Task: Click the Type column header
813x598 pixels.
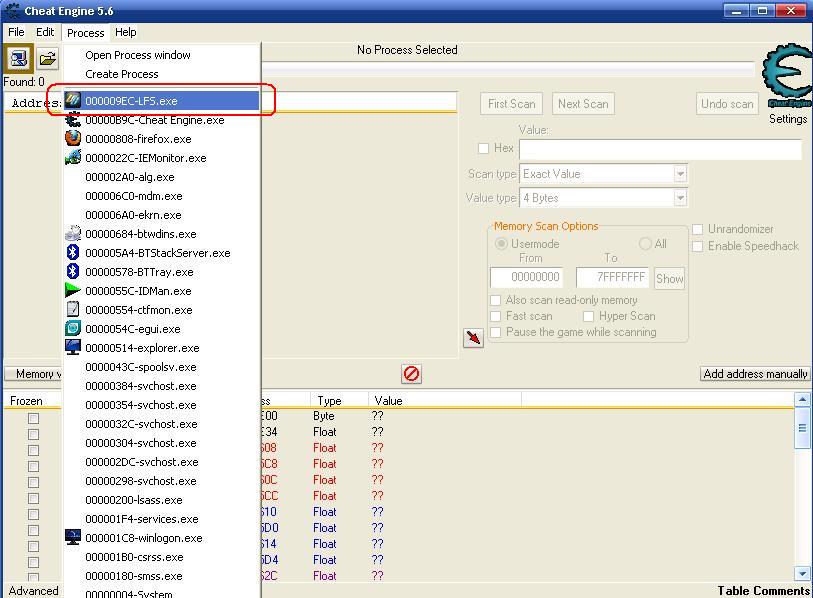Action: click(339, 400)
